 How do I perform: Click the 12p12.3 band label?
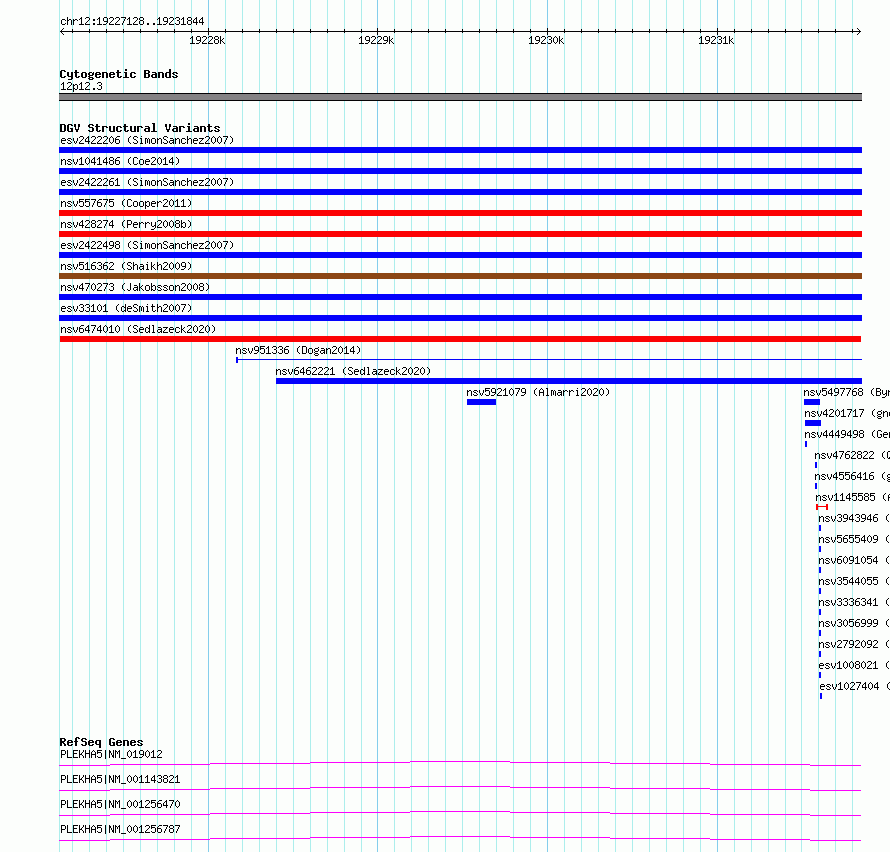point(81,86)
